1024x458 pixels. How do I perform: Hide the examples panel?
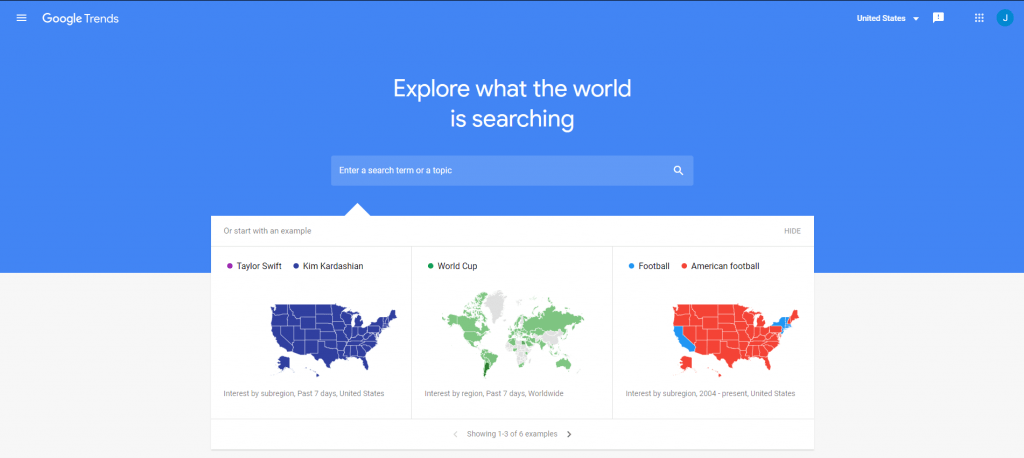(x=792, y=231)
